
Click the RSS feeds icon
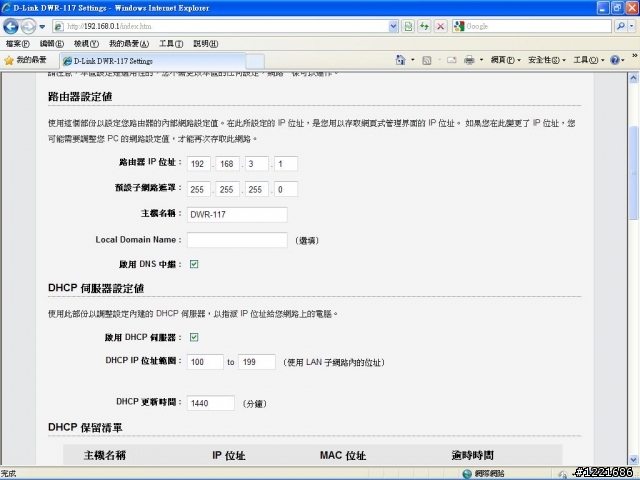coord(427,60)
